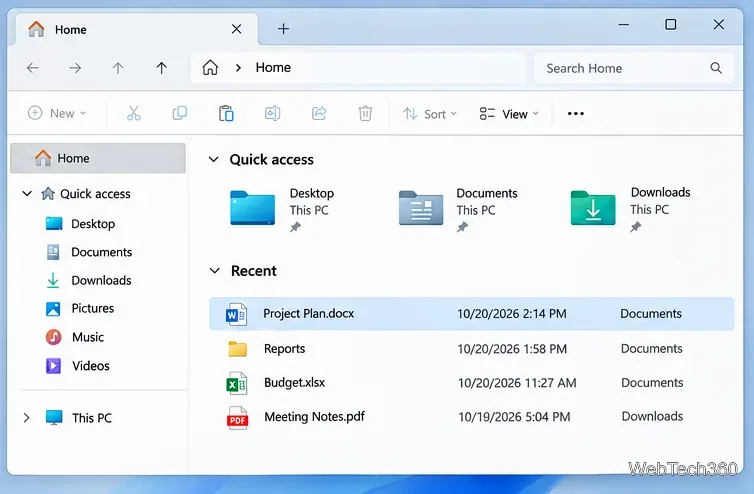
Task: Close the Home tab
Action: pos(236,29)
